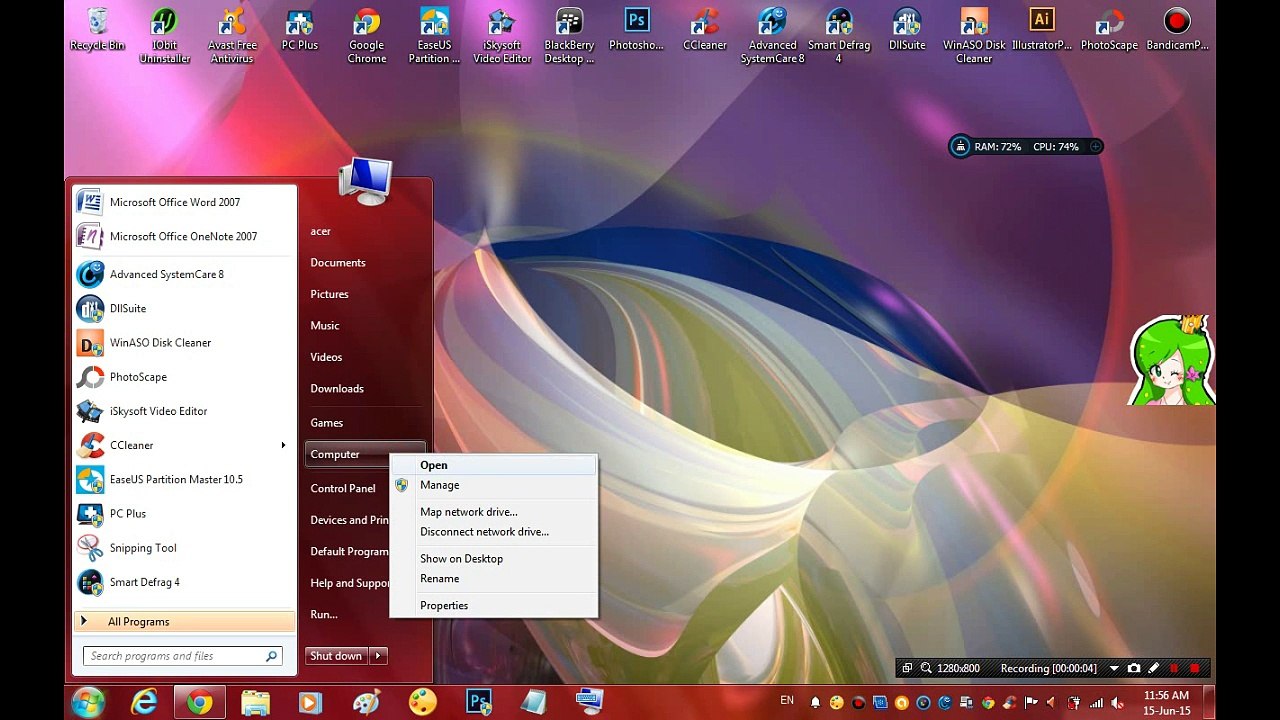Image resolution: width=1280 pixels, height=720 pixels.
Task: Select iSkysoft Video Editor desktop shortcut
Action: point(502,36)
